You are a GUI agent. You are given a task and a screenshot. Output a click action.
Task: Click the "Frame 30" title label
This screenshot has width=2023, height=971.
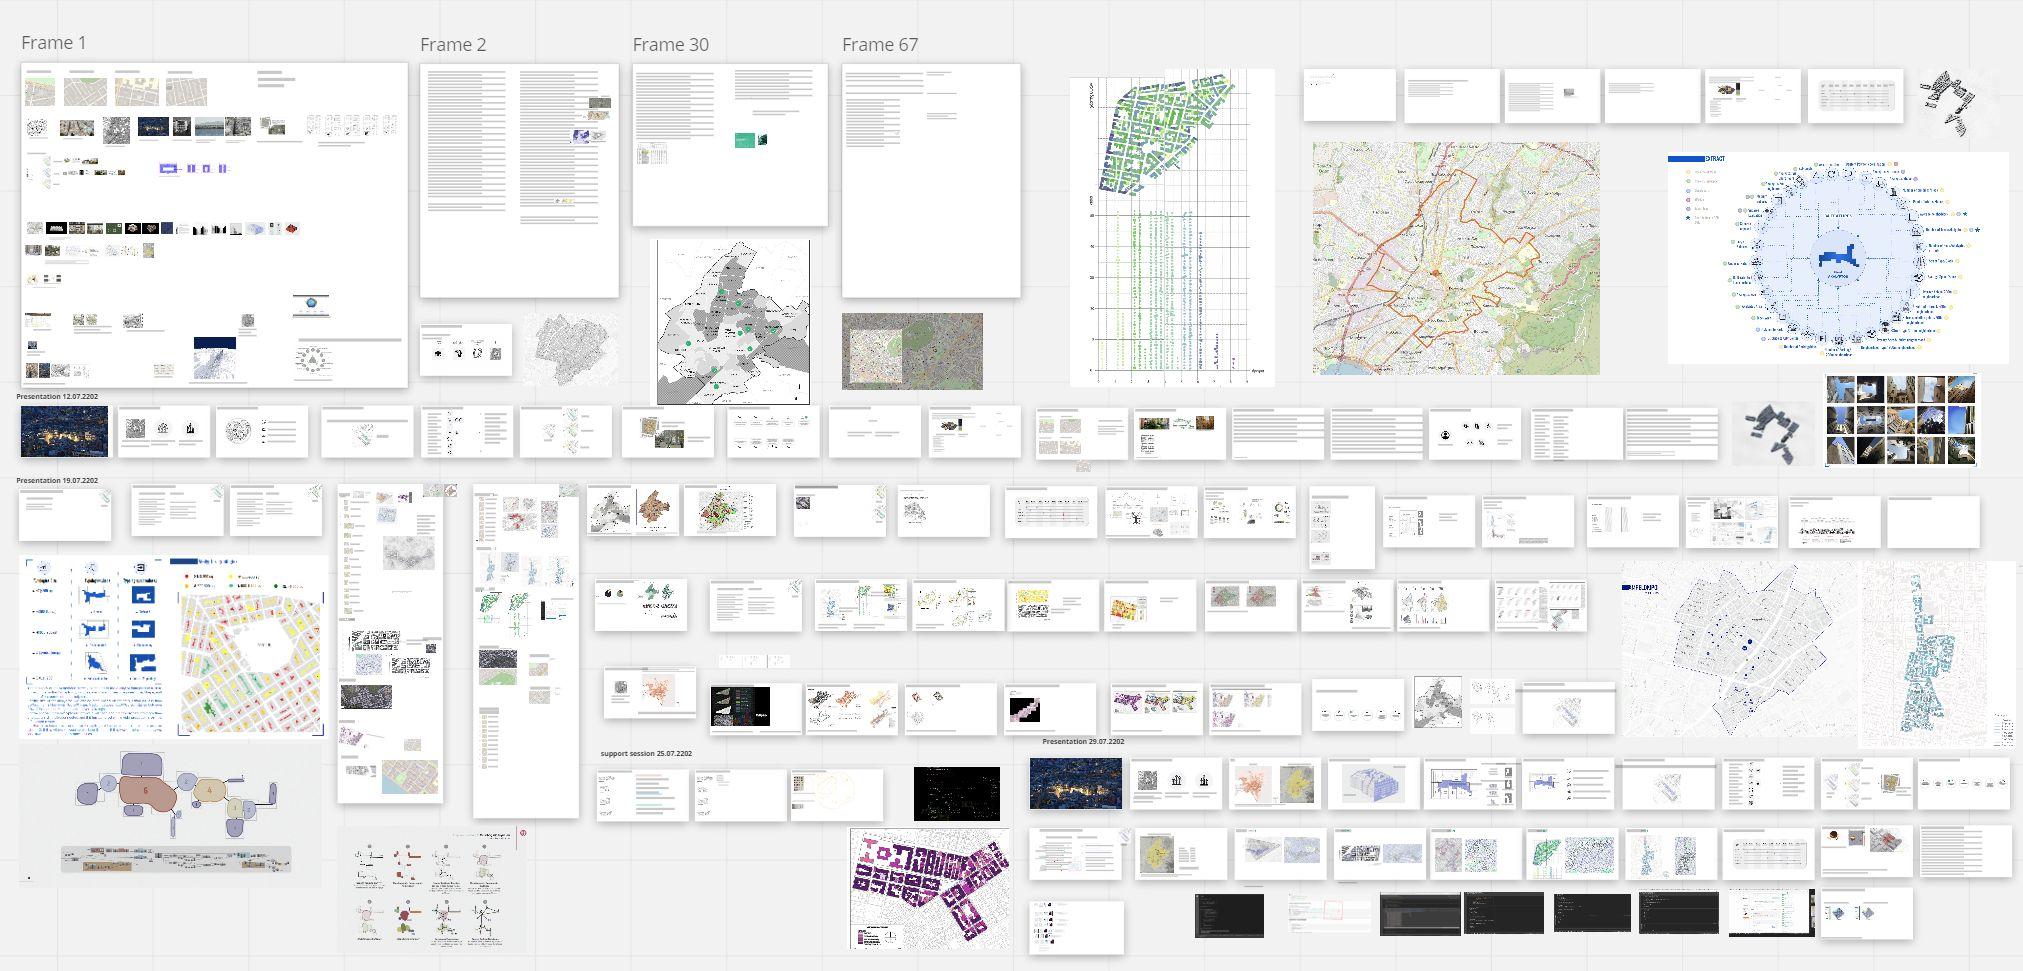(x=671, y=45)
